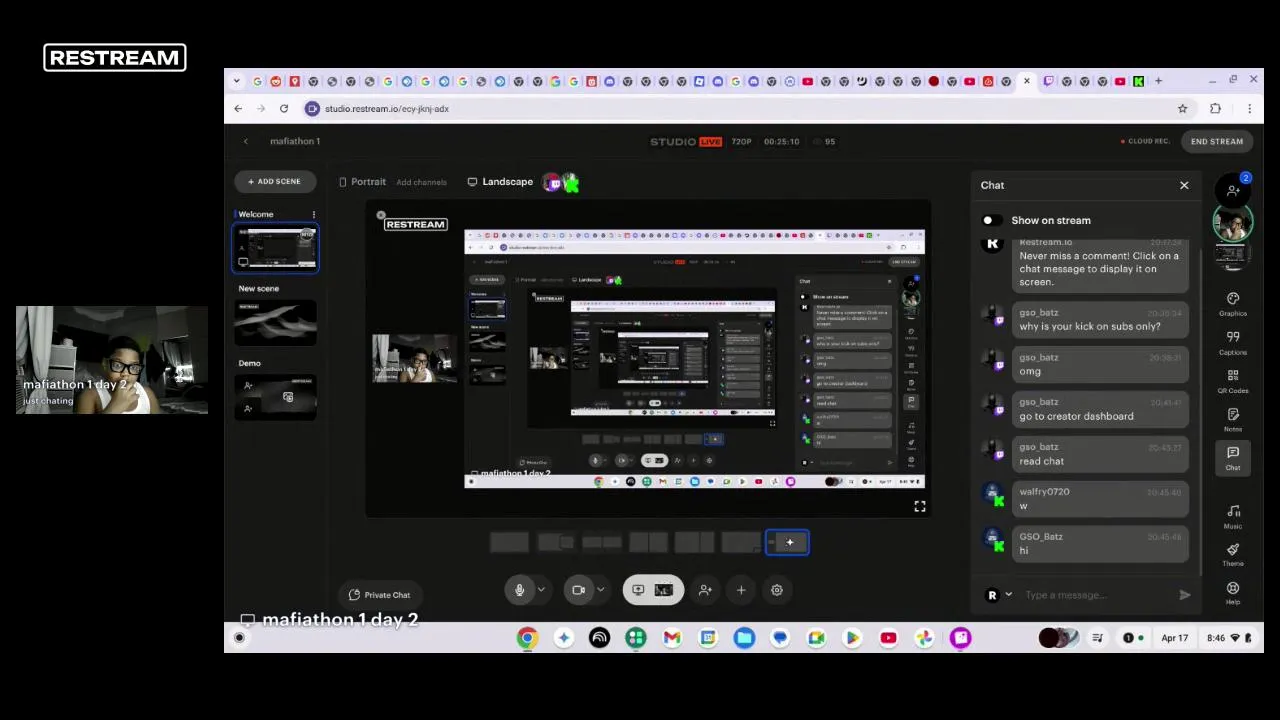Display gso_batz 'omg' message

[x=1099, y=365]
